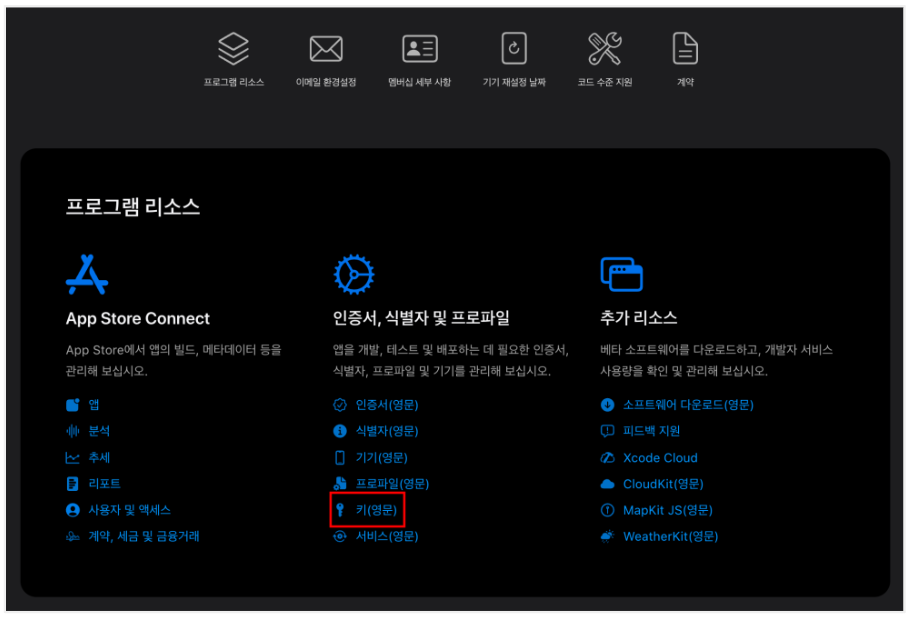Open the 인증서(영문) link
912x618 pixels.
[387, 405]
